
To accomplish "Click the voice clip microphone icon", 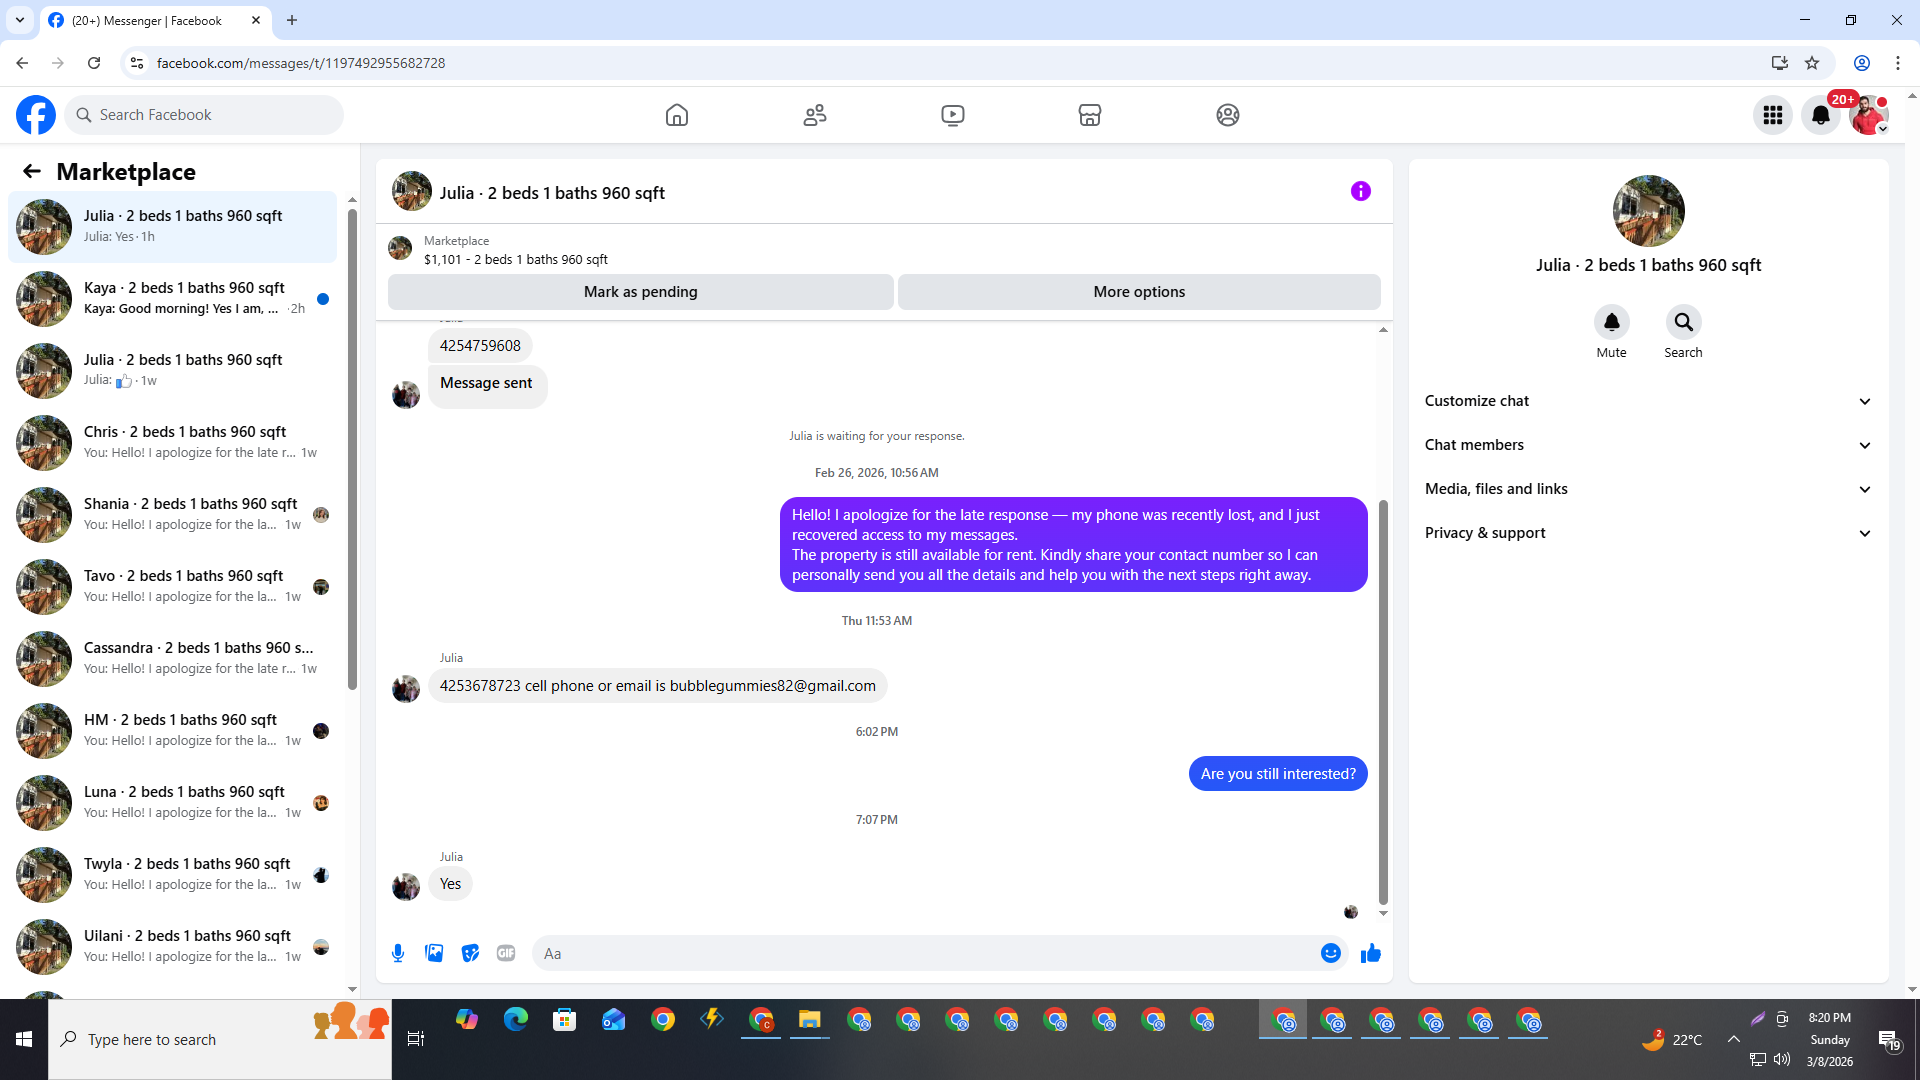I will (x=398, y=953).
